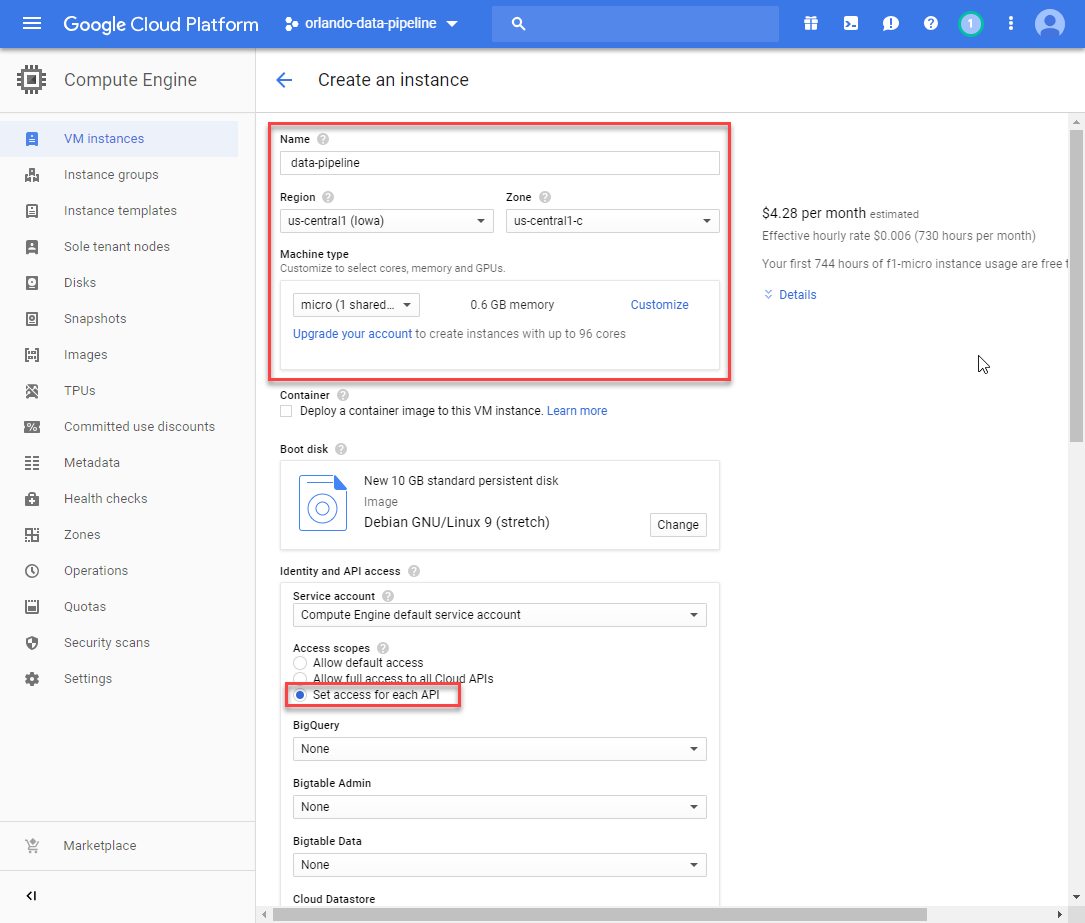Expand the Region dropdown
Viewport: 1085px width, 923px height.
386,221
